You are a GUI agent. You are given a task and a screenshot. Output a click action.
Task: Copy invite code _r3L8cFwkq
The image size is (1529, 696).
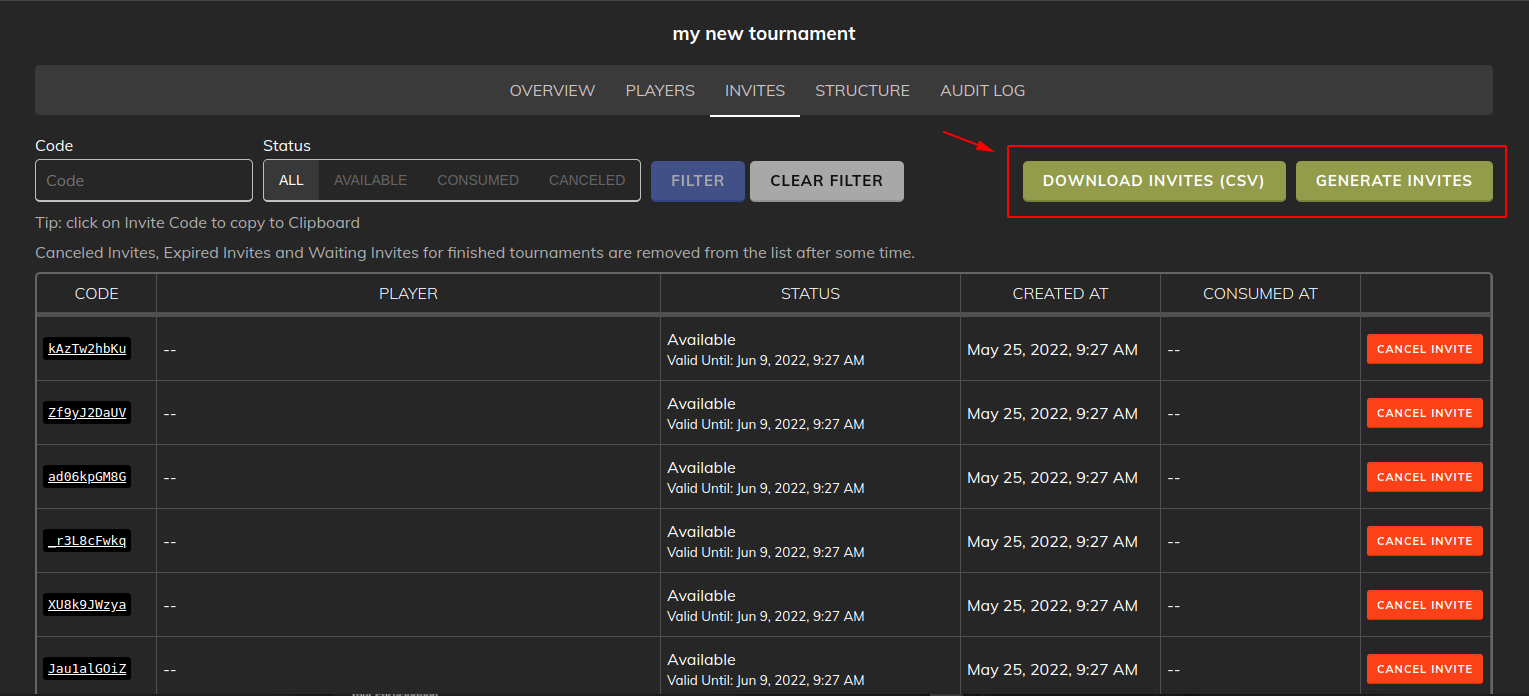87,541
